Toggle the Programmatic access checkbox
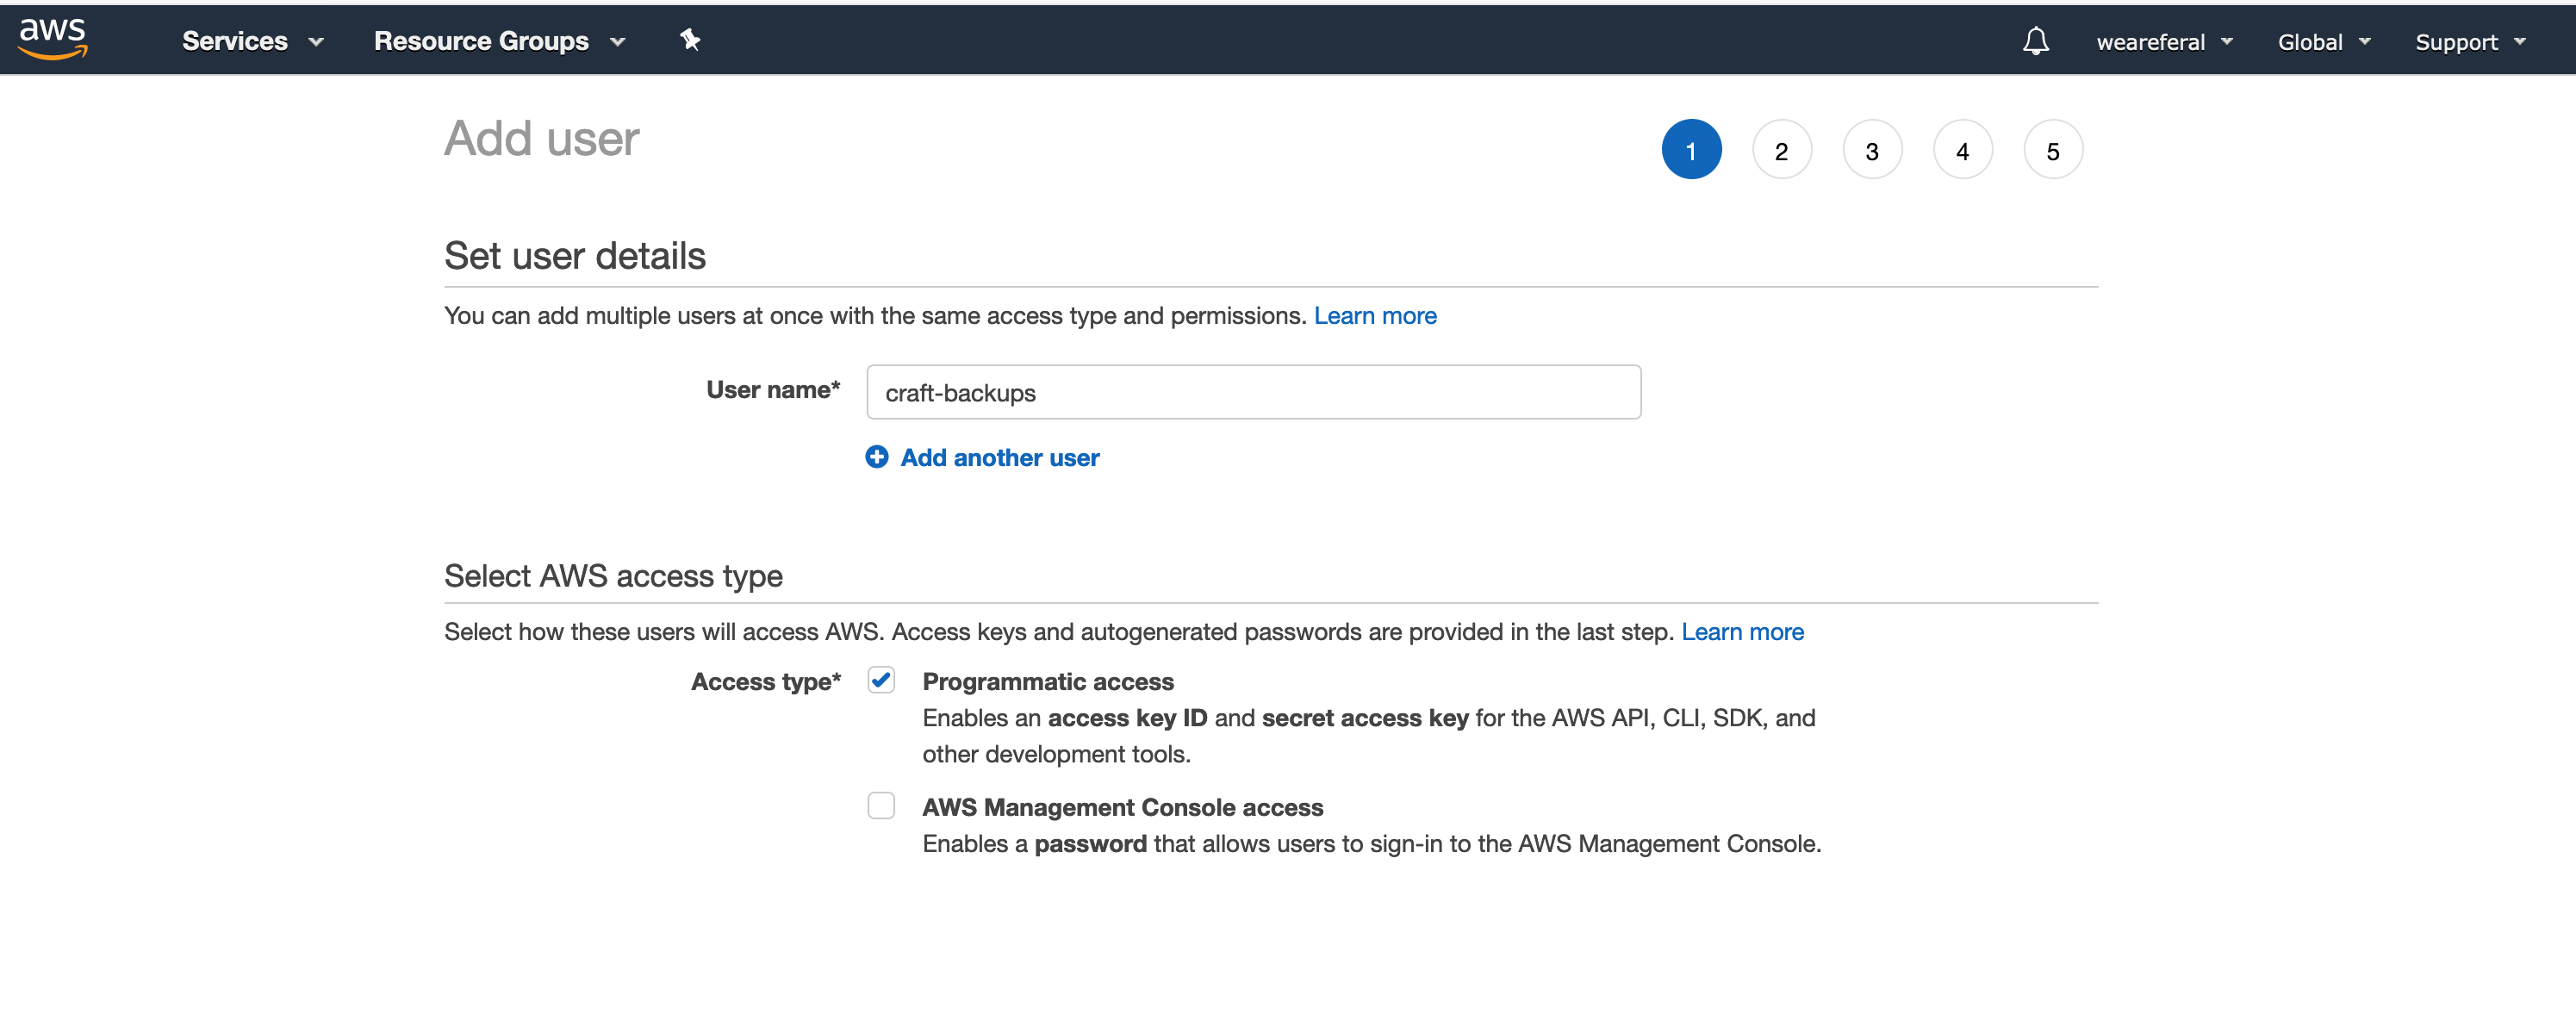This screenshot has height=1020, width=2576. coord(880,680)
